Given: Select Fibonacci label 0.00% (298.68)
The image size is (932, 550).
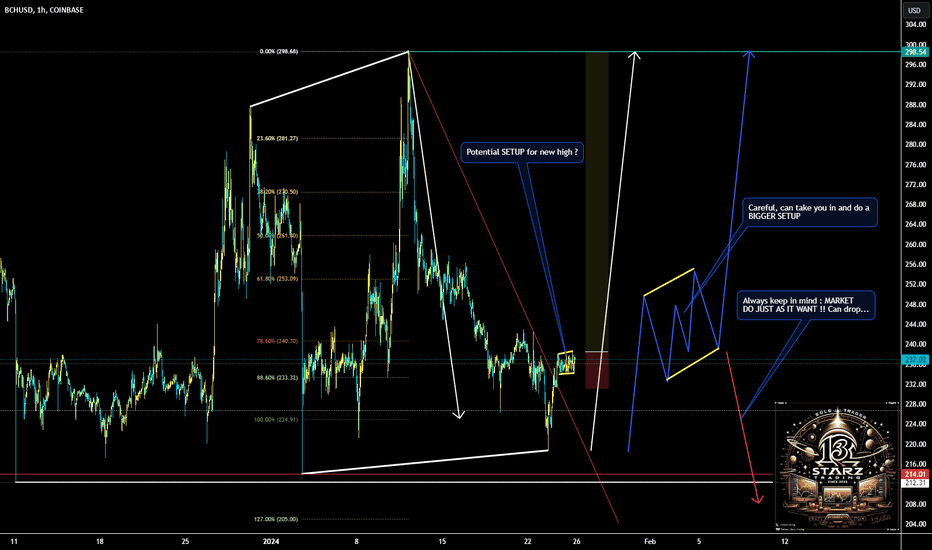Looking at the screenshot, I should [279, 52].
